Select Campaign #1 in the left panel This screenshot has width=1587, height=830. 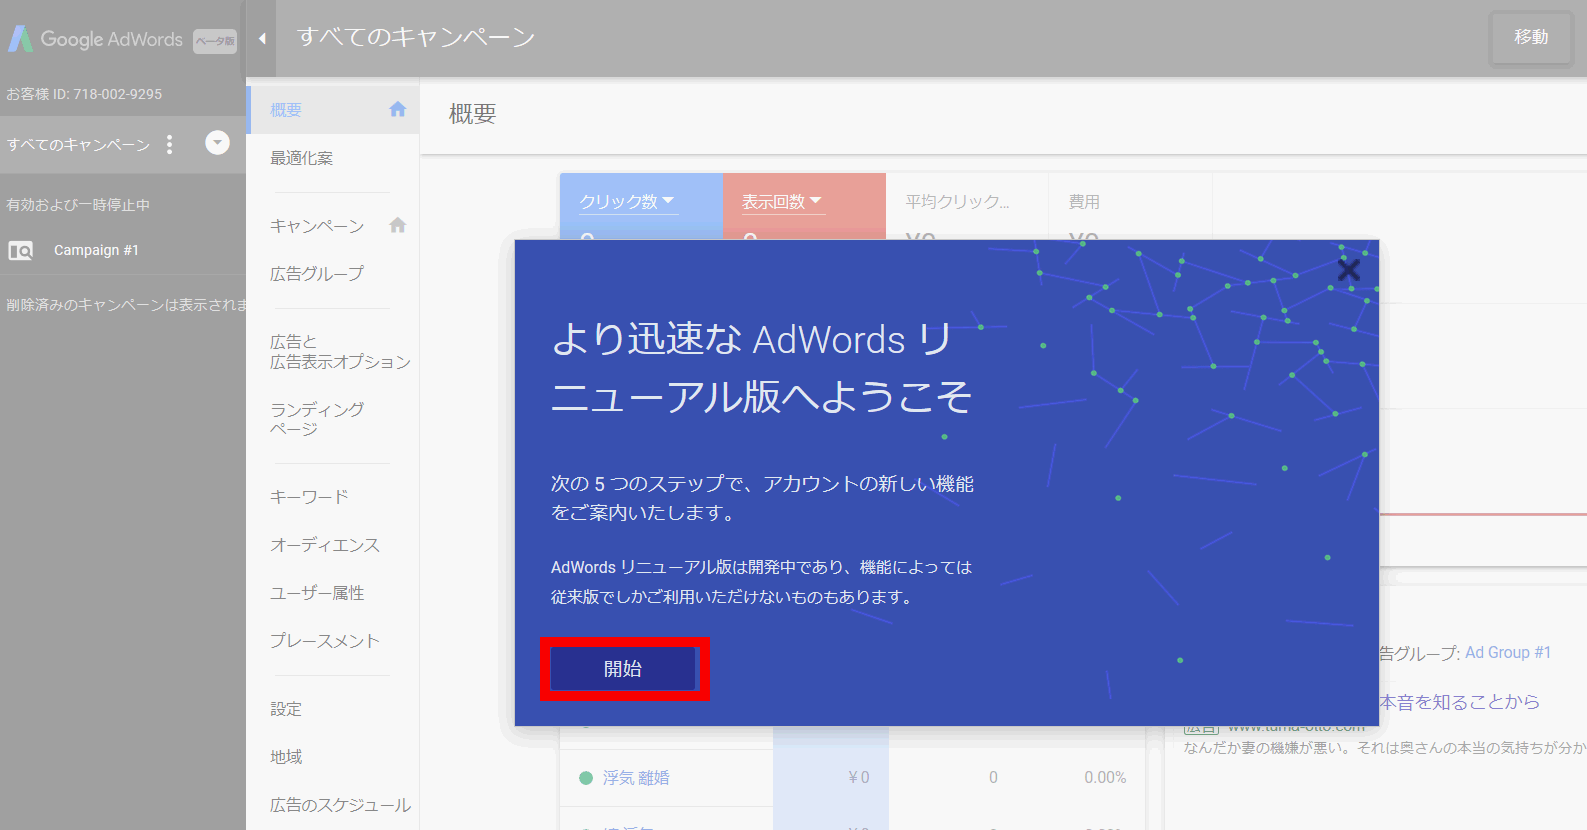click(x=96, y=250)
